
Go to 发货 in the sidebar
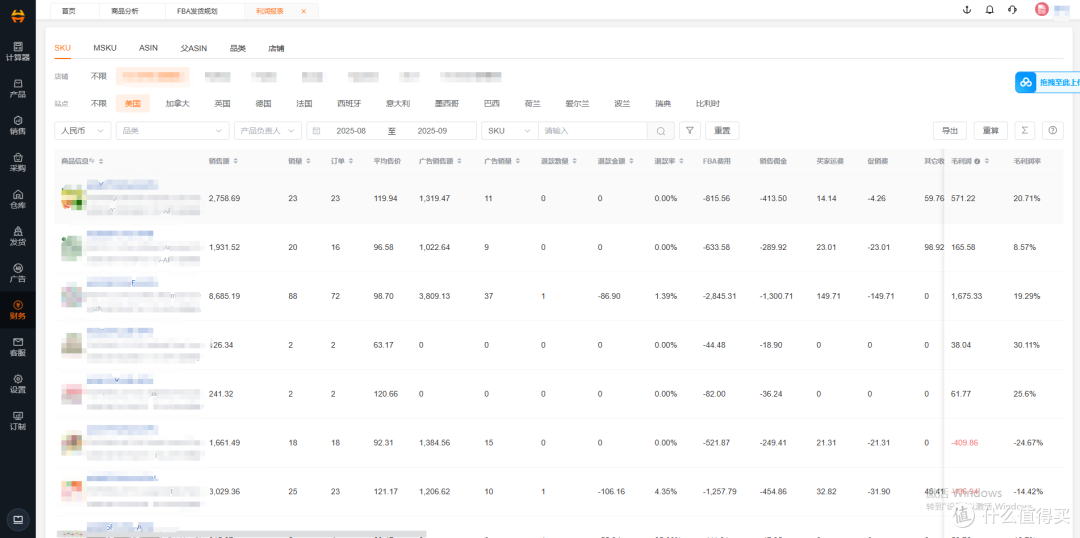18,237
